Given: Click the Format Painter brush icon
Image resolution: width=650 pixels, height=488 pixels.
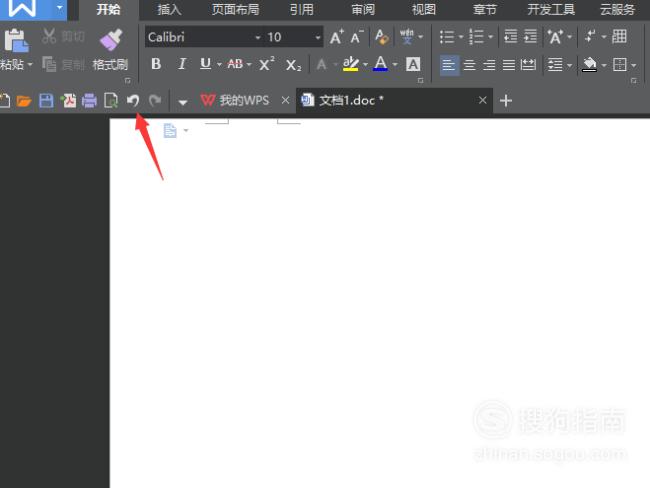Looking at the screenshot, I should (111, 41).
